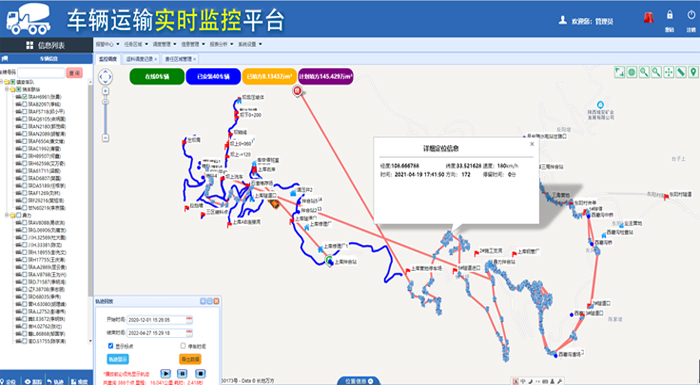Switch to the 责任区域管理 tab
The width and height of the screenshot is (700, 385).
[x=180, y=59]
